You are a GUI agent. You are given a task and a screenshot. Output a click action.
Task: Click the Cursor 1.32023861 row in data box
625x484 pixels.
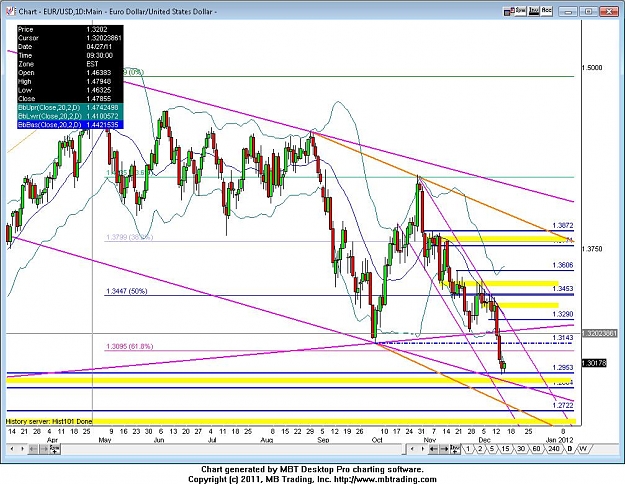coord(70,38)
